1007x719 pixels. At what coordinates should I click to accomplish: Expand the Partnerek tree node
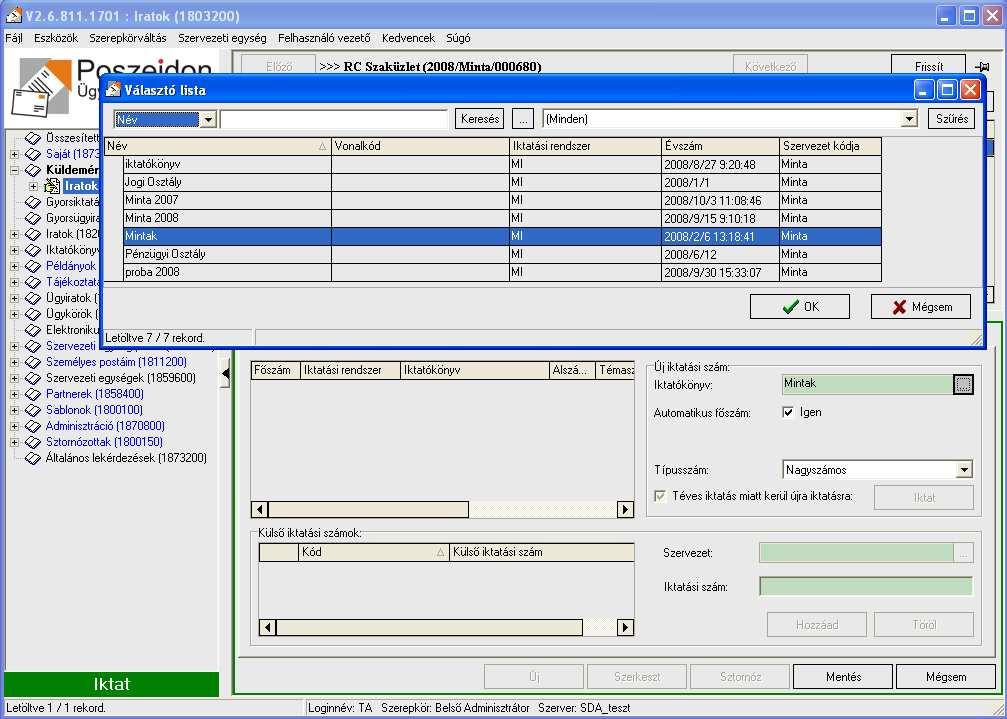pos(15,394)
